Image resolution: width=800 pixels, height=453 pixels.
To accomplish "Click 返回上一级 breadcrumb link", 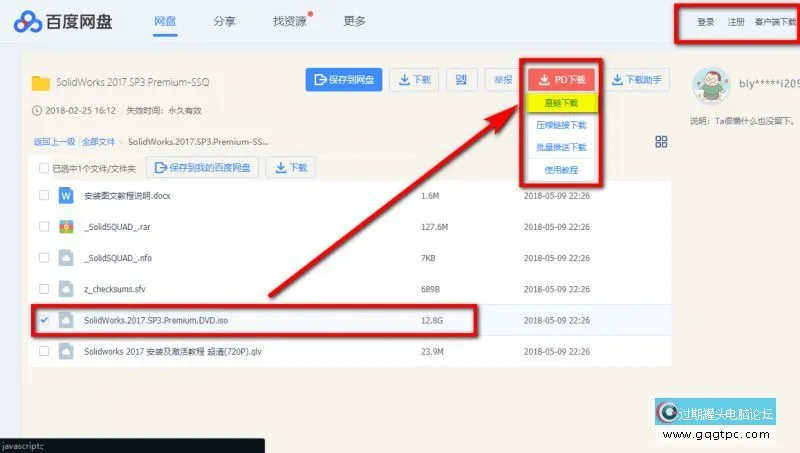I will (54, 142).
